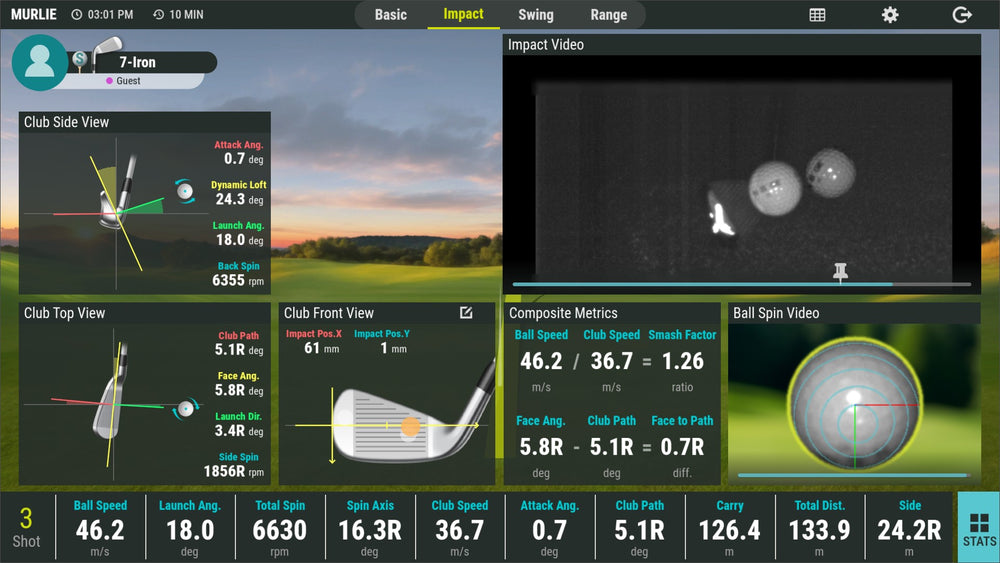Click the Smash Factor value
The image size is (1000, 563).
tap(682, 361)
